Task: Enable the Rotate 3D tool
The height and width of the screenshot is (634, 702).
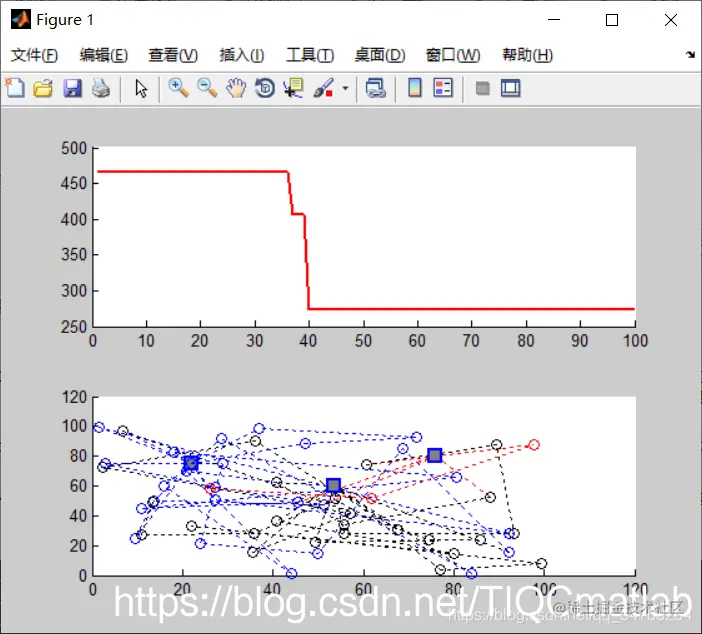Action: tap(265, 88)
